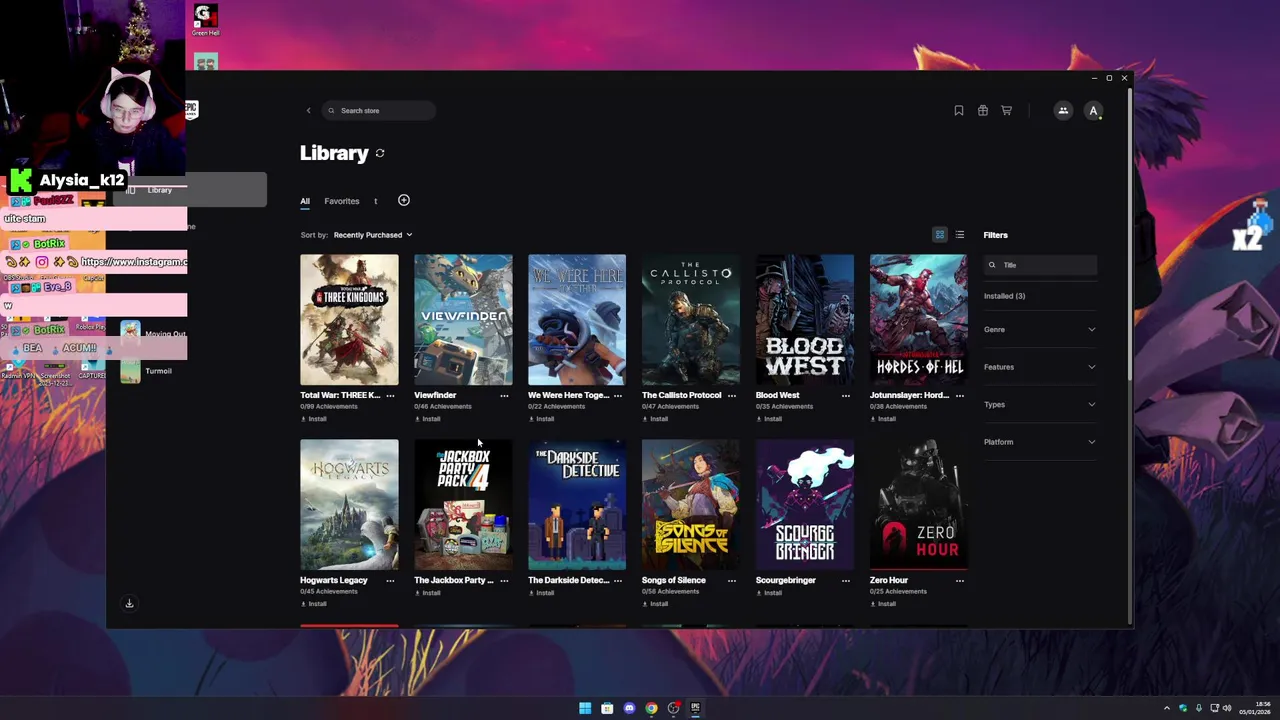
Task: Open Scourgebringer cover thumbnail
Action: coord(805,505)
